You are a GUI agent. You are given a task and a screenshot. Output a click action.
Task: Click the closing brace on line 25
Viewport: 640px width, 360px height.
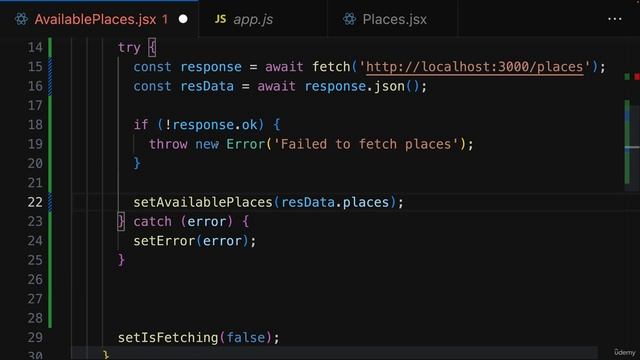pyautogui.click(x=121, y=260)
